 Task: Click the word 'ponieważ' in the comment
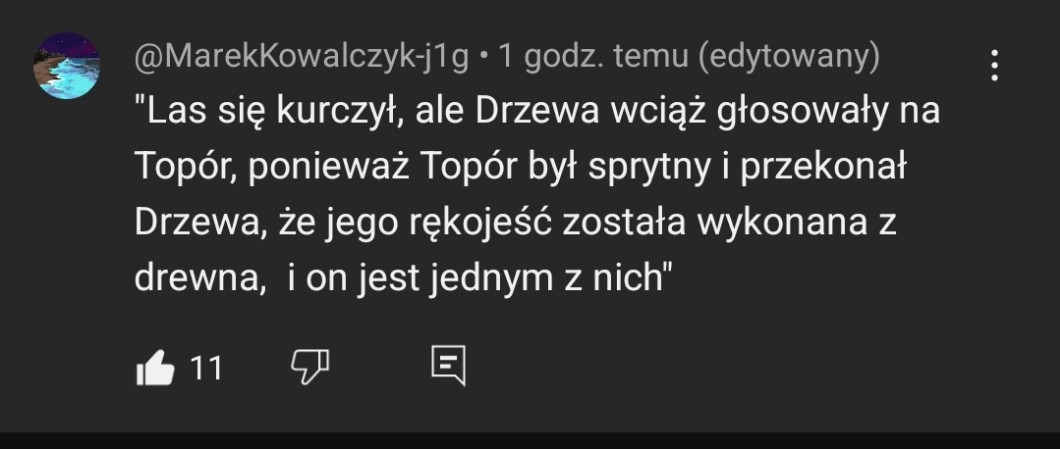point(328,168)
